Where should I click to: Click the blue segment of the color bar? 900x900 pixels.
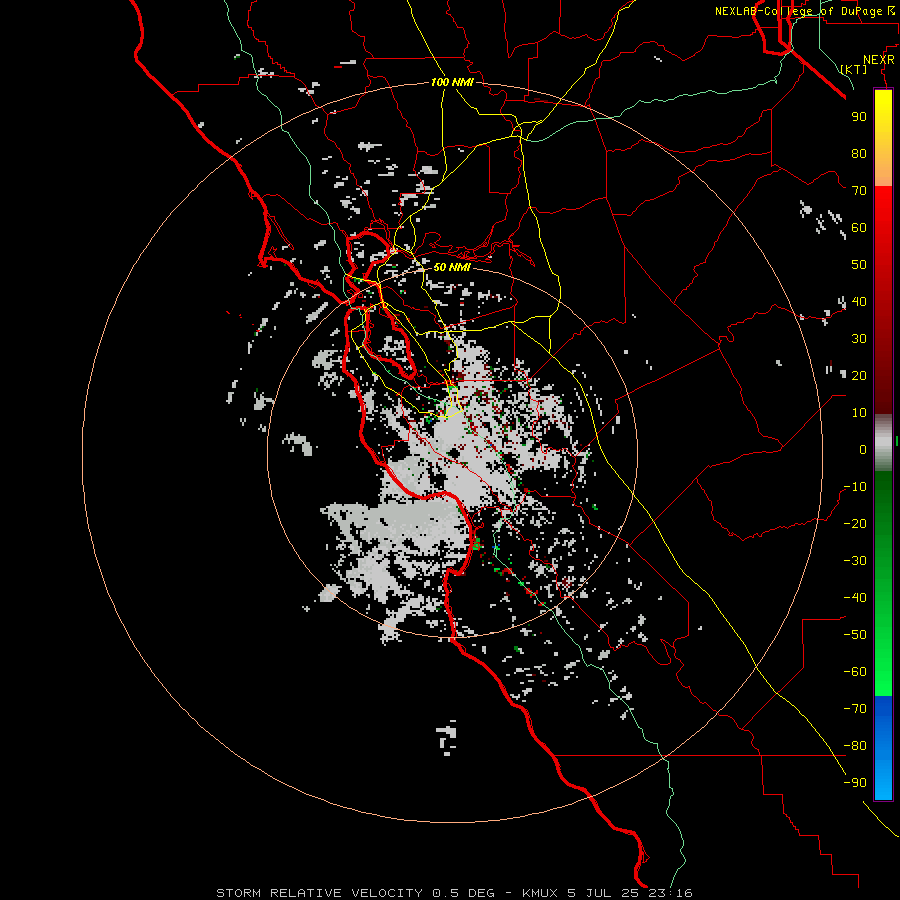[x=883, y=747]
